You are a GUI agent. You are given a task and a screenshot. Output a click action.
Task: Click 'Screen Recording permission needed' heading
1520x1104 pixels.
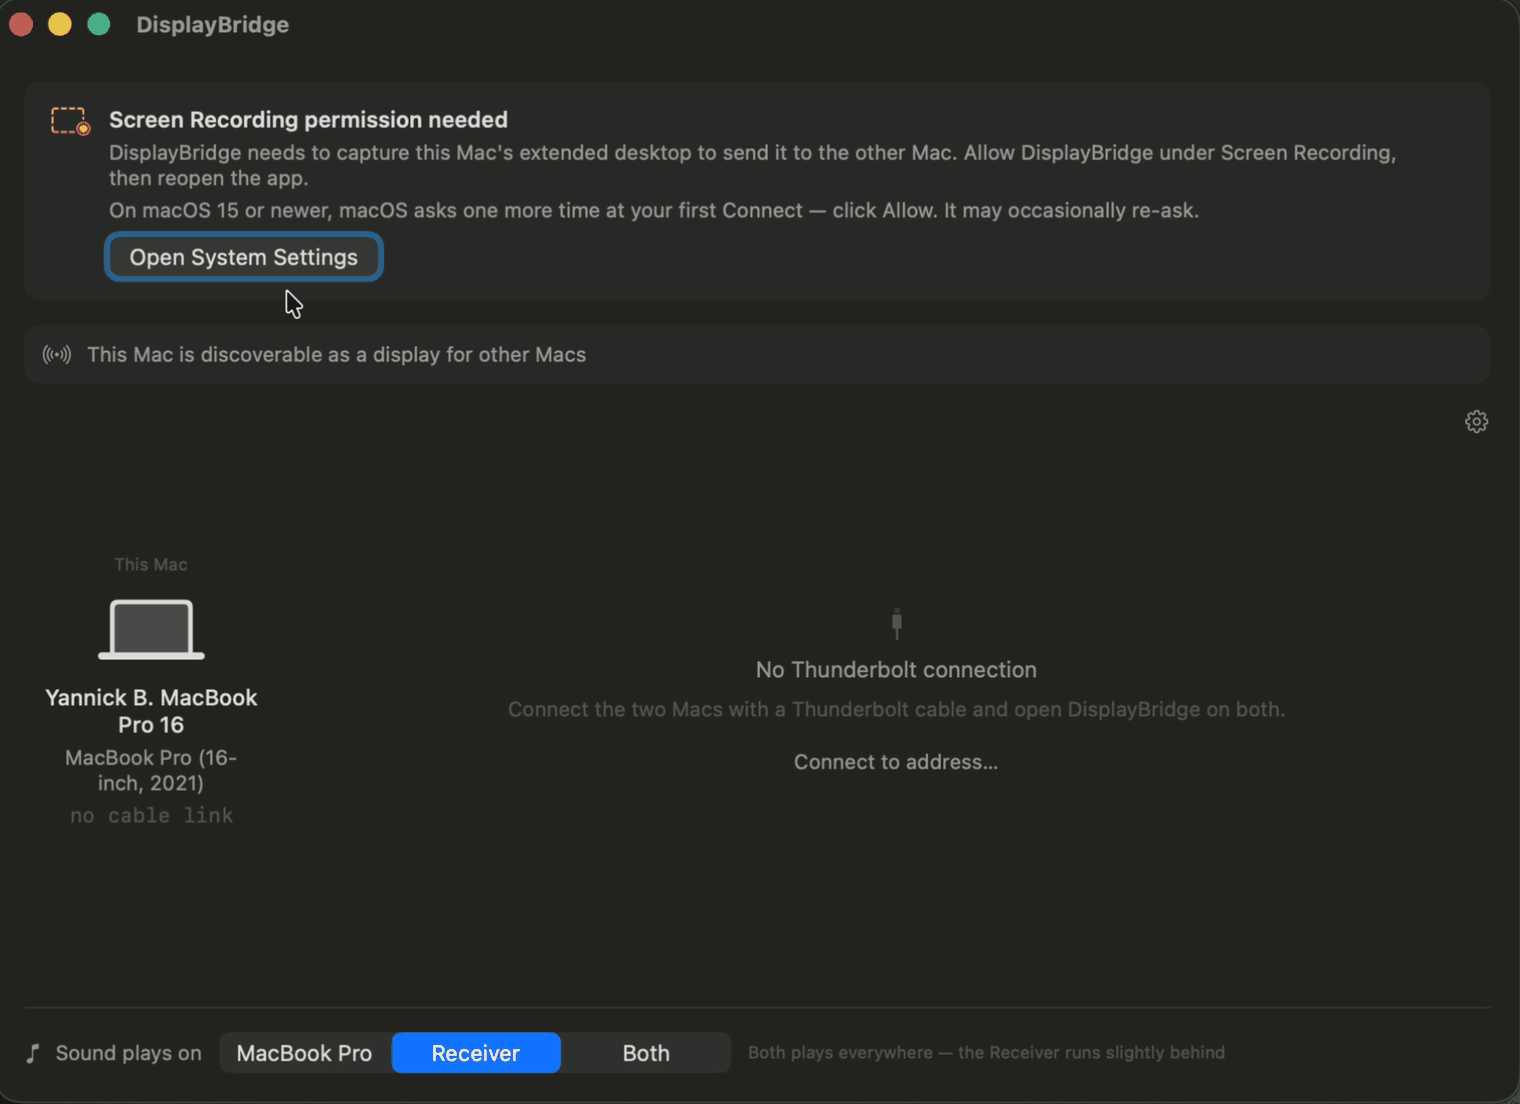pos(308,120)
